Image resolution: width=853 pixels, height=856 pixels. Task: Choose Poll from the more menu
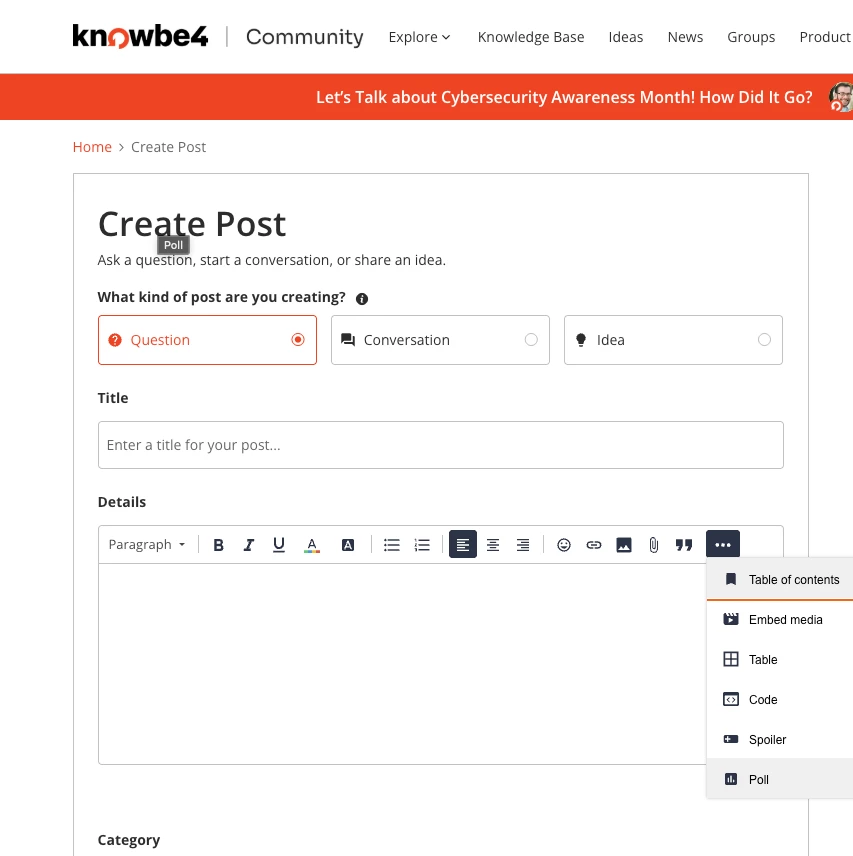click(x=780, y=780)
